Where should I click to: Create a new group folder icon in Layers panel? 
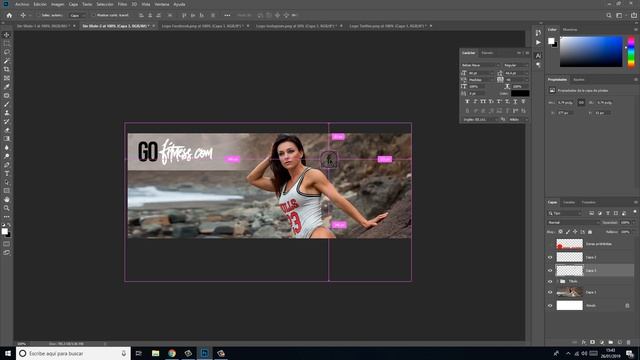pyautogui.click(x=611, y=342)
